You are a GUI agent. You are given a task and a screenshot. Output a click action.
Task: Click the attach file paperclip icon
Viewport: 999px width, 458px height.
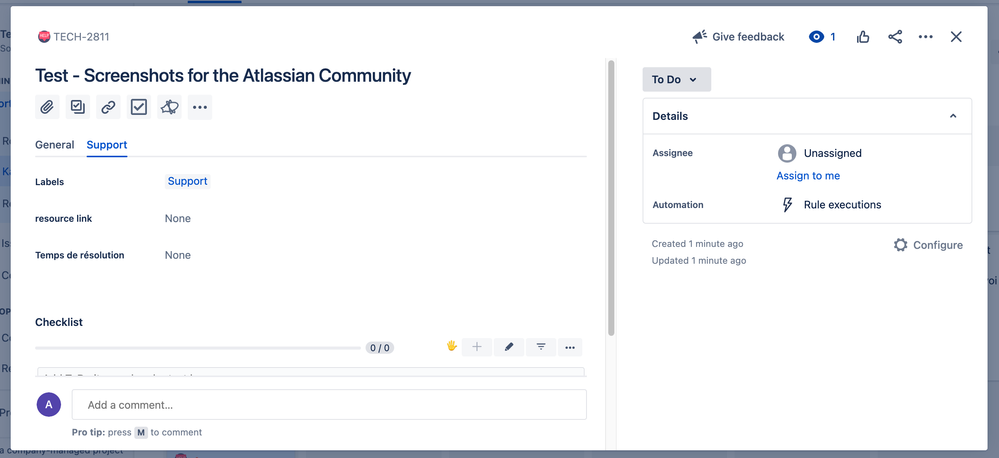point(47,107)
